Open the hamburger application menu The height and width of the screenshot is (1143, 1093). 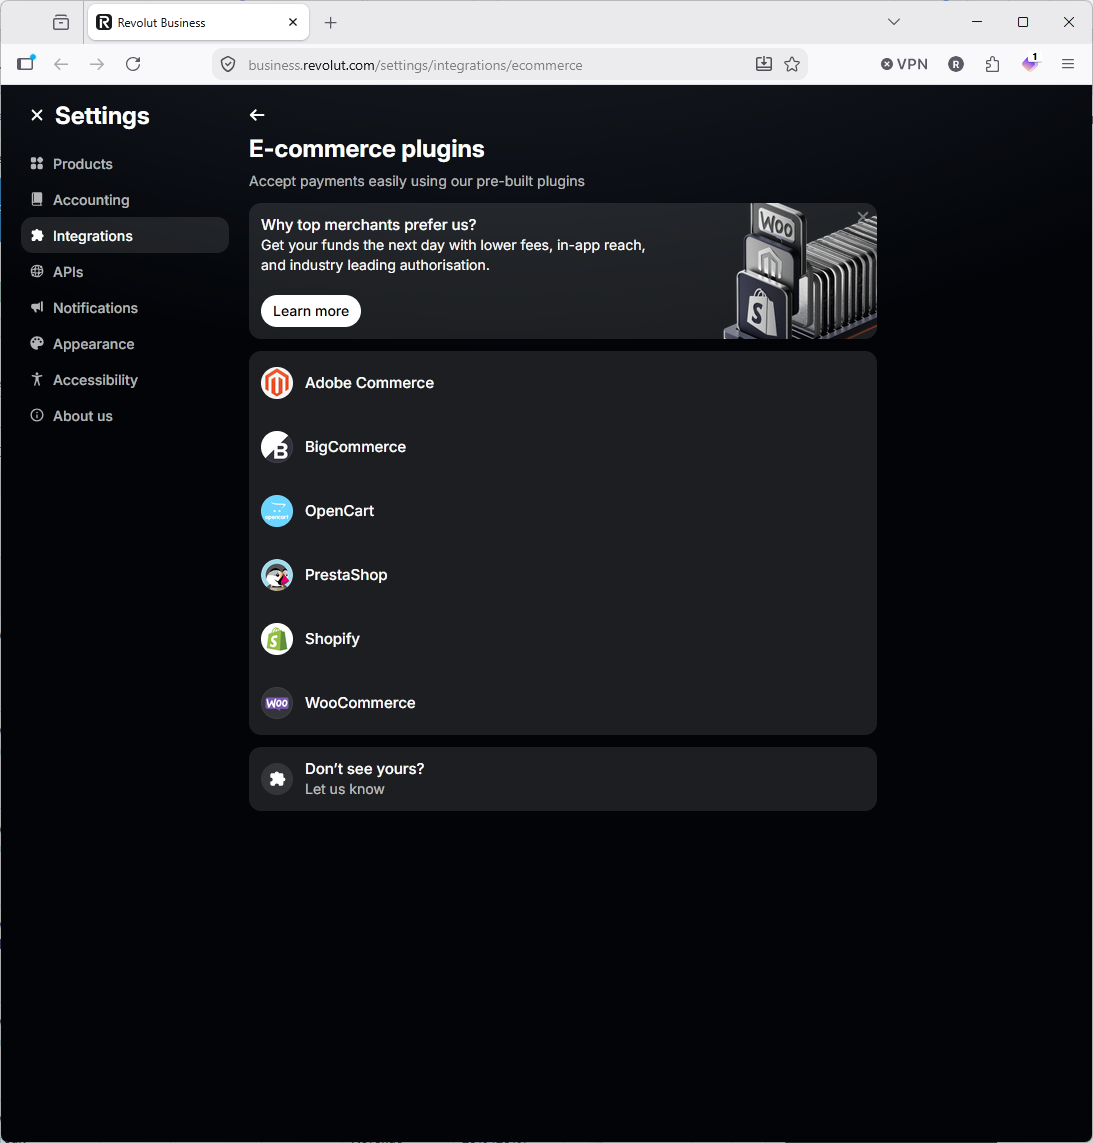click(x=1067, y=64)
